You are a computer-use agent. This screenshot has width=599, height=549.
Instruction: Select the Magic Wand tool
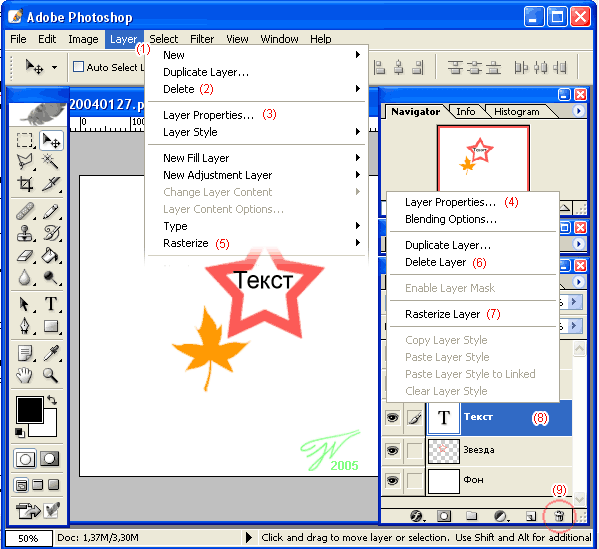click(x=50, y=162)
